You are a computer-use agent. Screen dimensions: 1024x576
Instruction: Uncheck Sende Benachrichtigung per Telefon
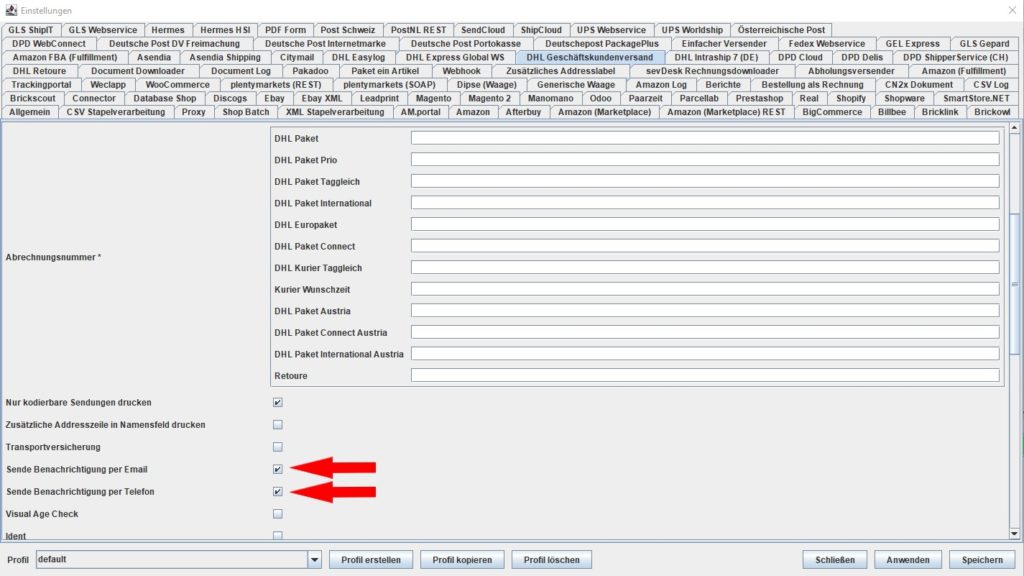pos(278,491)
